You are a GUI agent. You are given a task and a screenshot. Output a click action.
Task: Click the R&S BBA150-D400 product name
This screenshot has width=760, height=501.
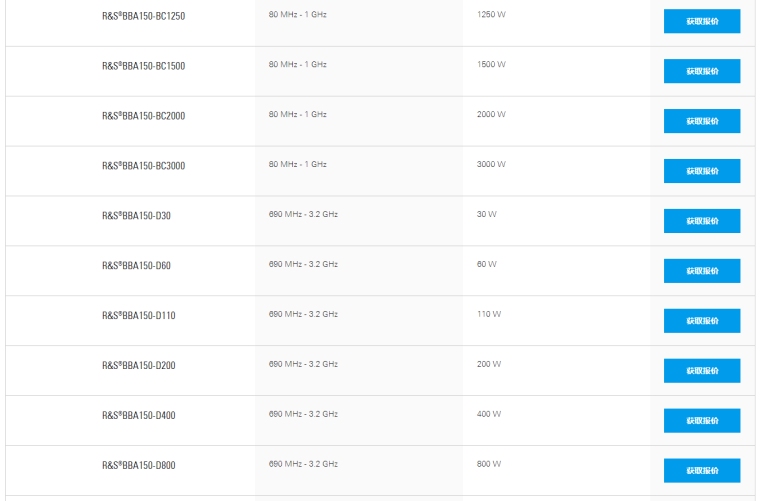138,416
